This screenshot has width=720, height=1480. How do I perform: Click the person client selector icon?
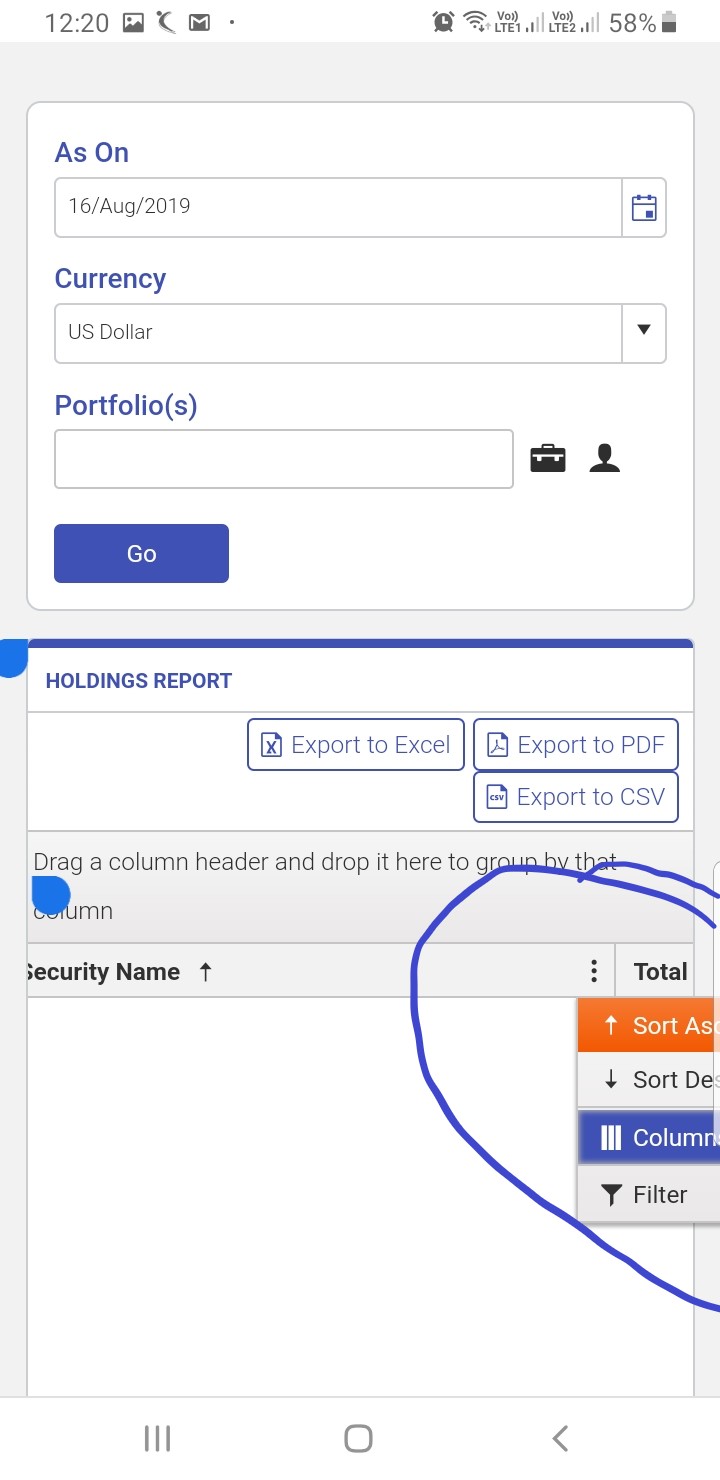604,459
